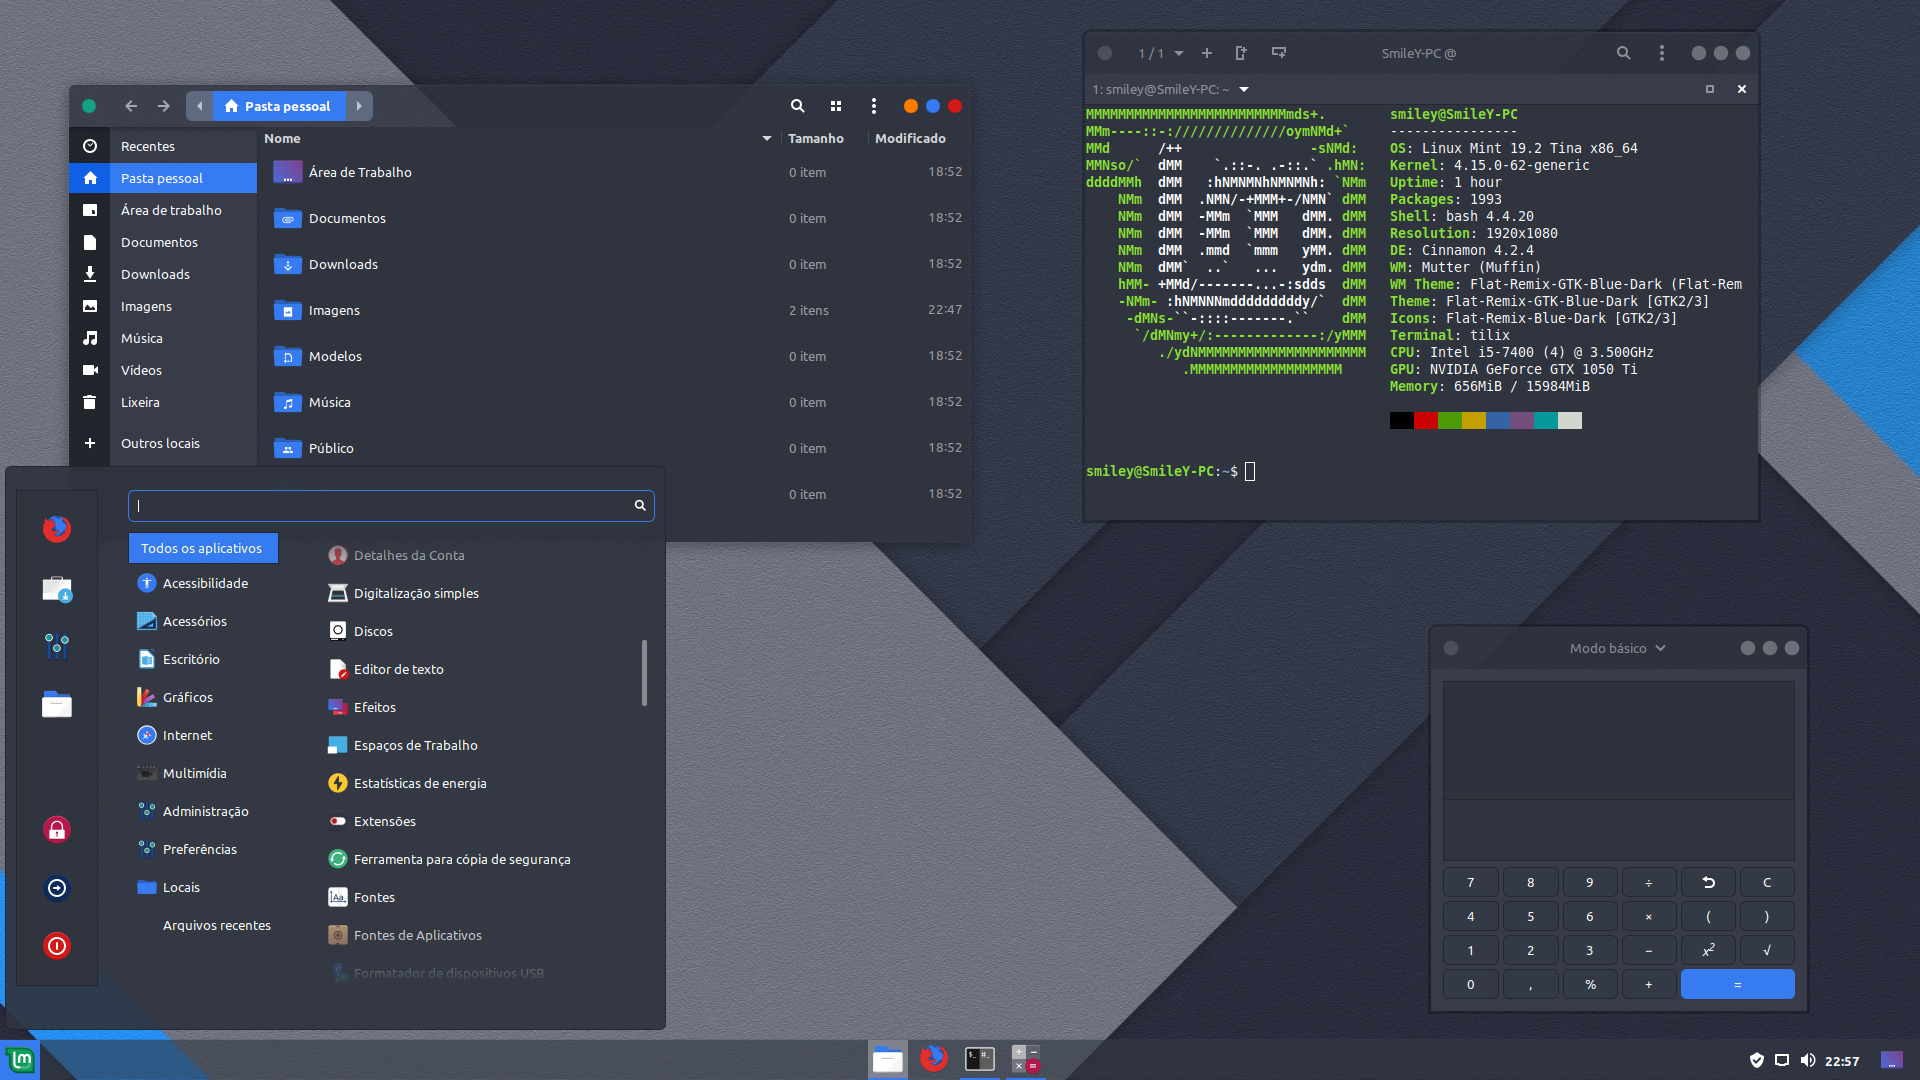Open Downloads in the file manager sidebar
Viewport: 1920px width, 1080px height.
click(155, 274)
